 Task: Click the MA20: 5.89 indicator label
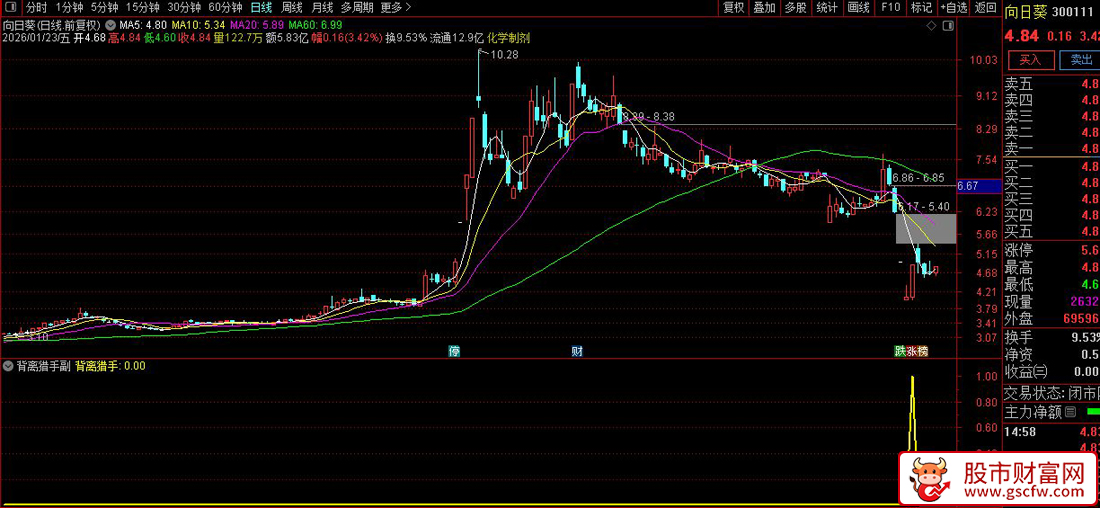(256, 25)
